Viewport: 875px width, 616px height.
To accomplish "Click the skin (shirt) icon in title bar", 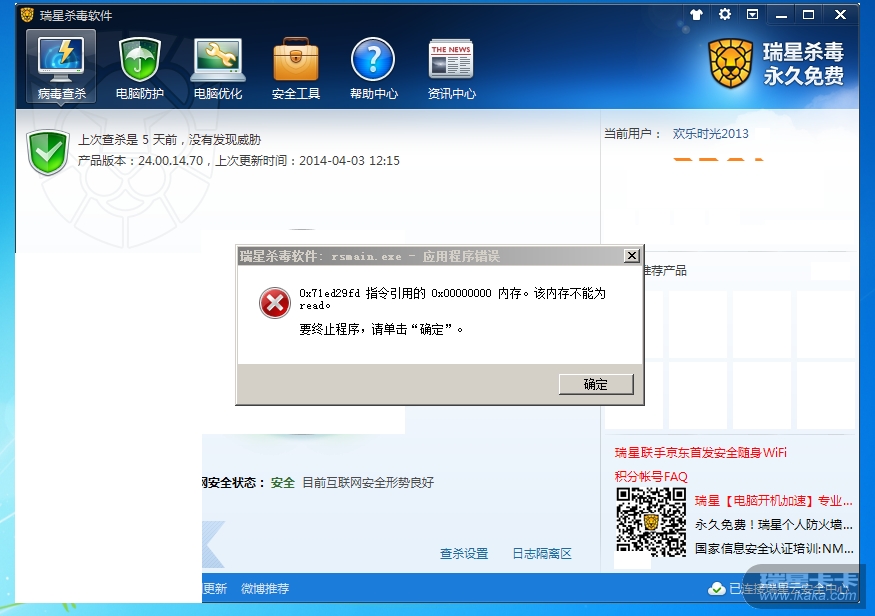I will coord(696,15).
